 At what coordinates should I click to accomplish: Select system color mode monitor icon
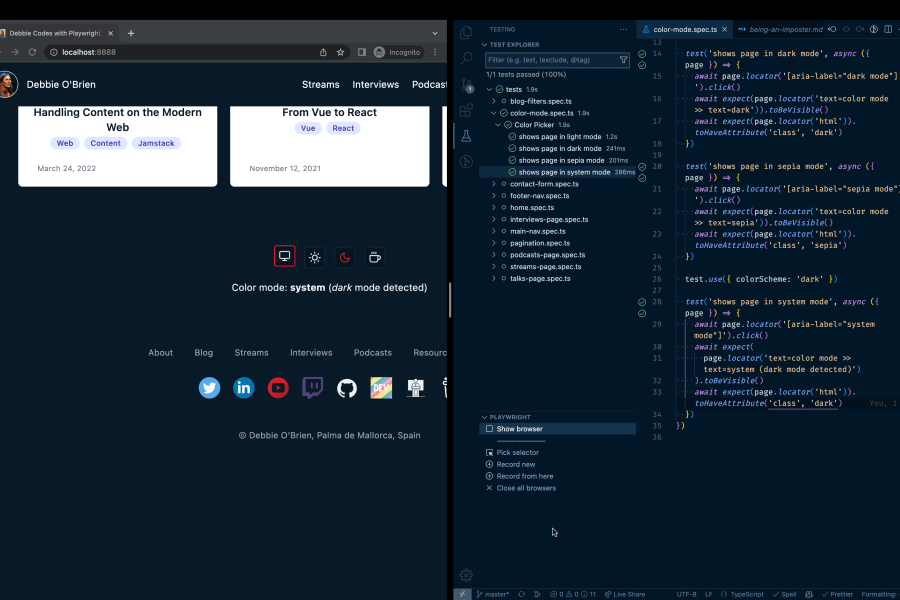click(285, 256)
